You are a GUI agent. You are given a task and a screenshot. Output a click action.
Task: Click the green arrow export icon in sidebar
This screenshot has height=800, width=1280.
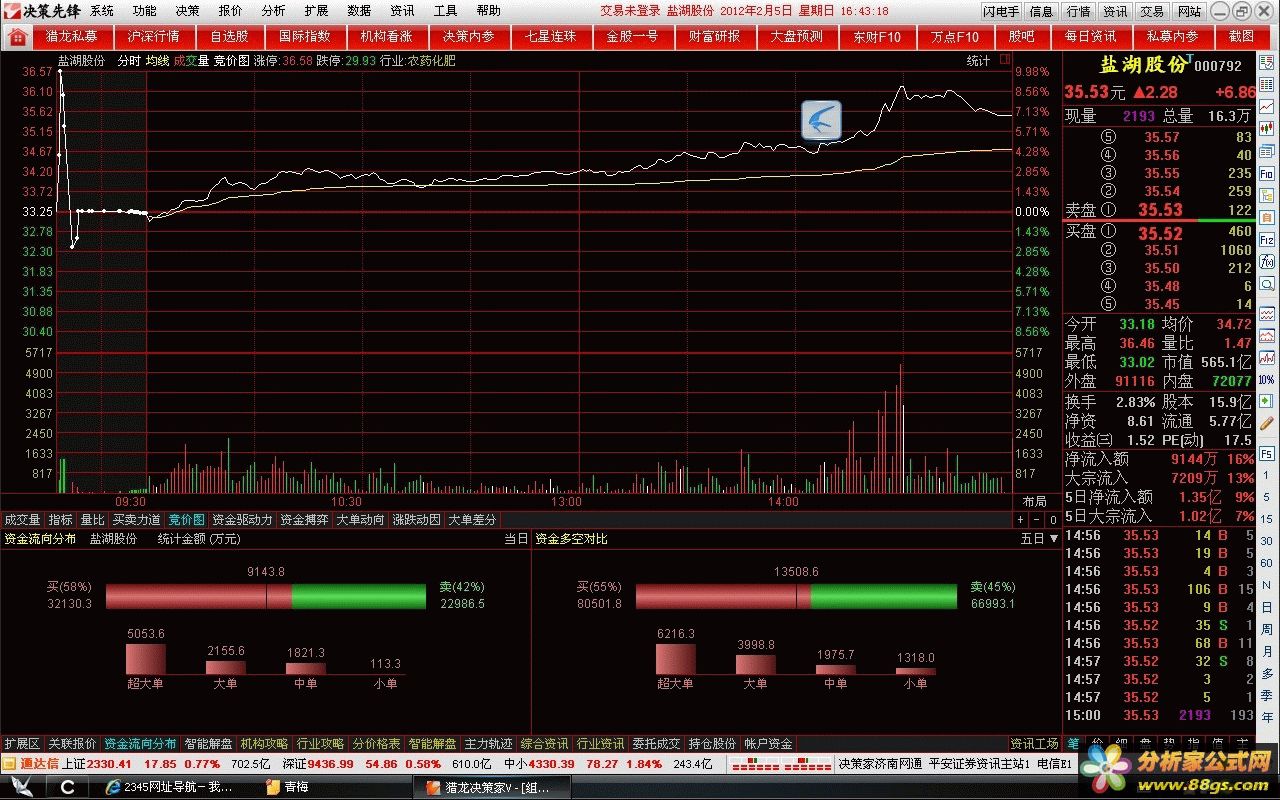[1267, 400]
